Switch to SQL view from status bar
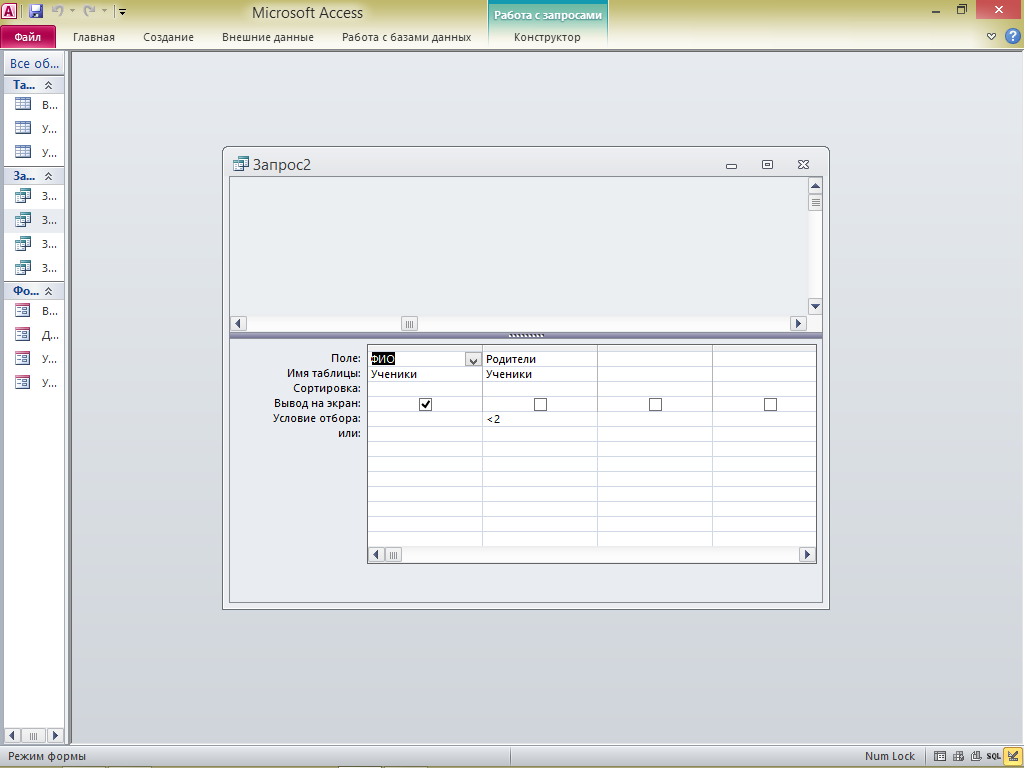Screen dimensions: 1024x768 993,756
